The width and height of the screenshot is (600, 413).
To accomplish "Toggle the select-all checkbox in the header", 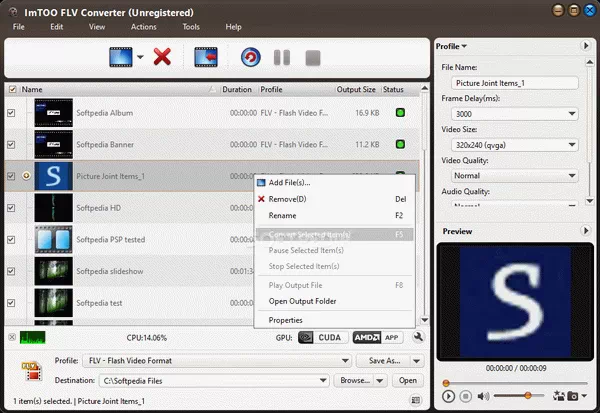I will (x=12, y=90).
